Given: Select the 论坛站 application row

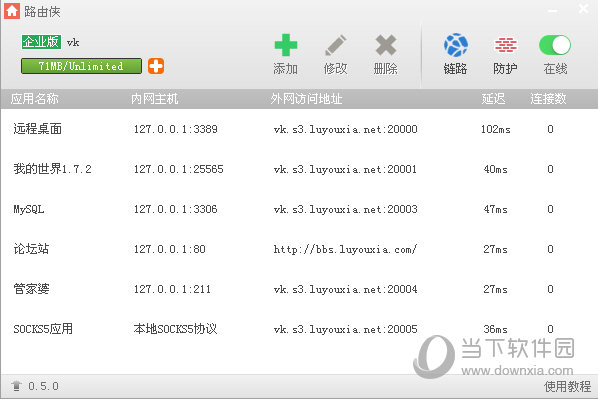Looking at the screenshot, I should 299,249.
